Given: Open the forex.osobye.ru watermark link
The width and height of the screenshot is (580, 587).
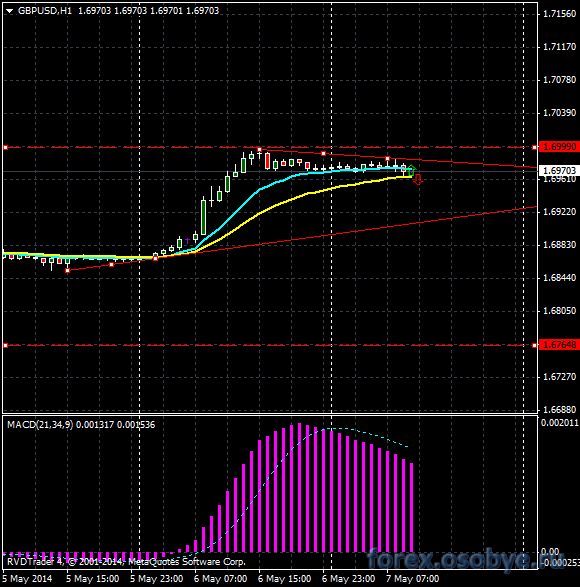Looking at the screenshot, I should (466, 560).
